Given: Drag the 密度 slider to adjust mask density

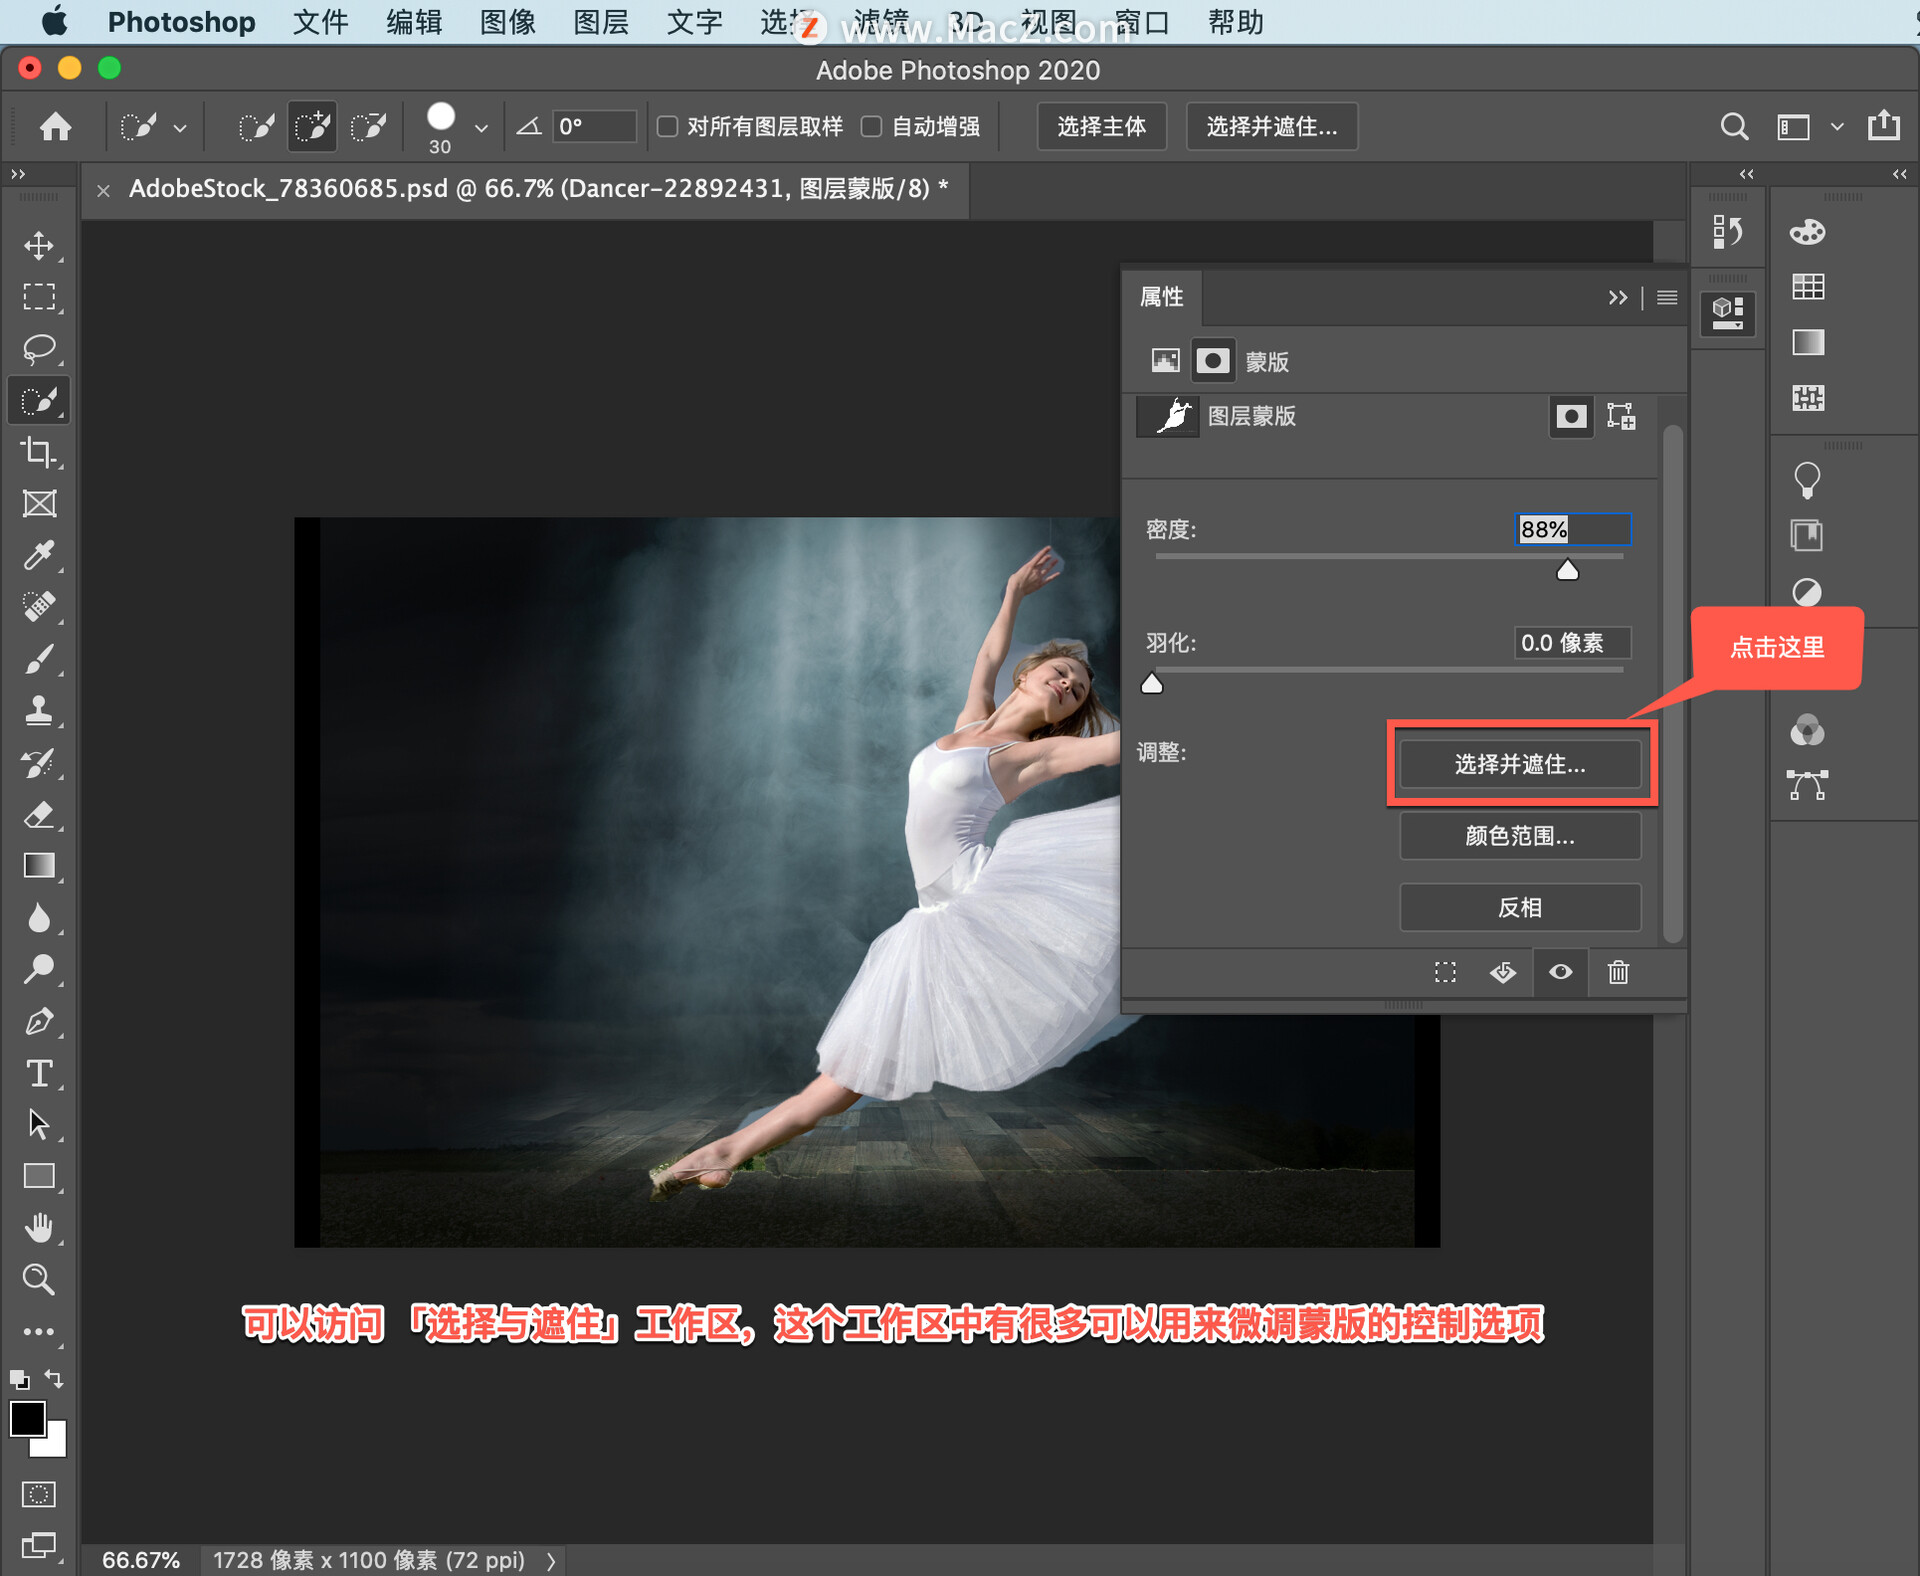Looking at the screenshot, I should pyautogui.click(x=1571, y=571).
